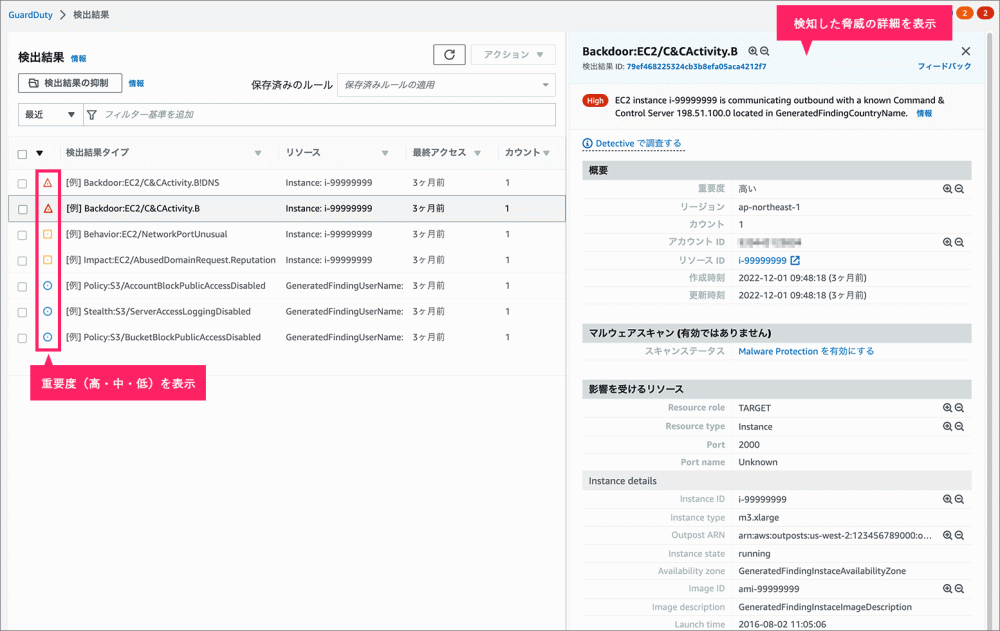The image size is (1000, 631).
Task: Open the 最近 filter dropdown
Action: click(50, 115)
